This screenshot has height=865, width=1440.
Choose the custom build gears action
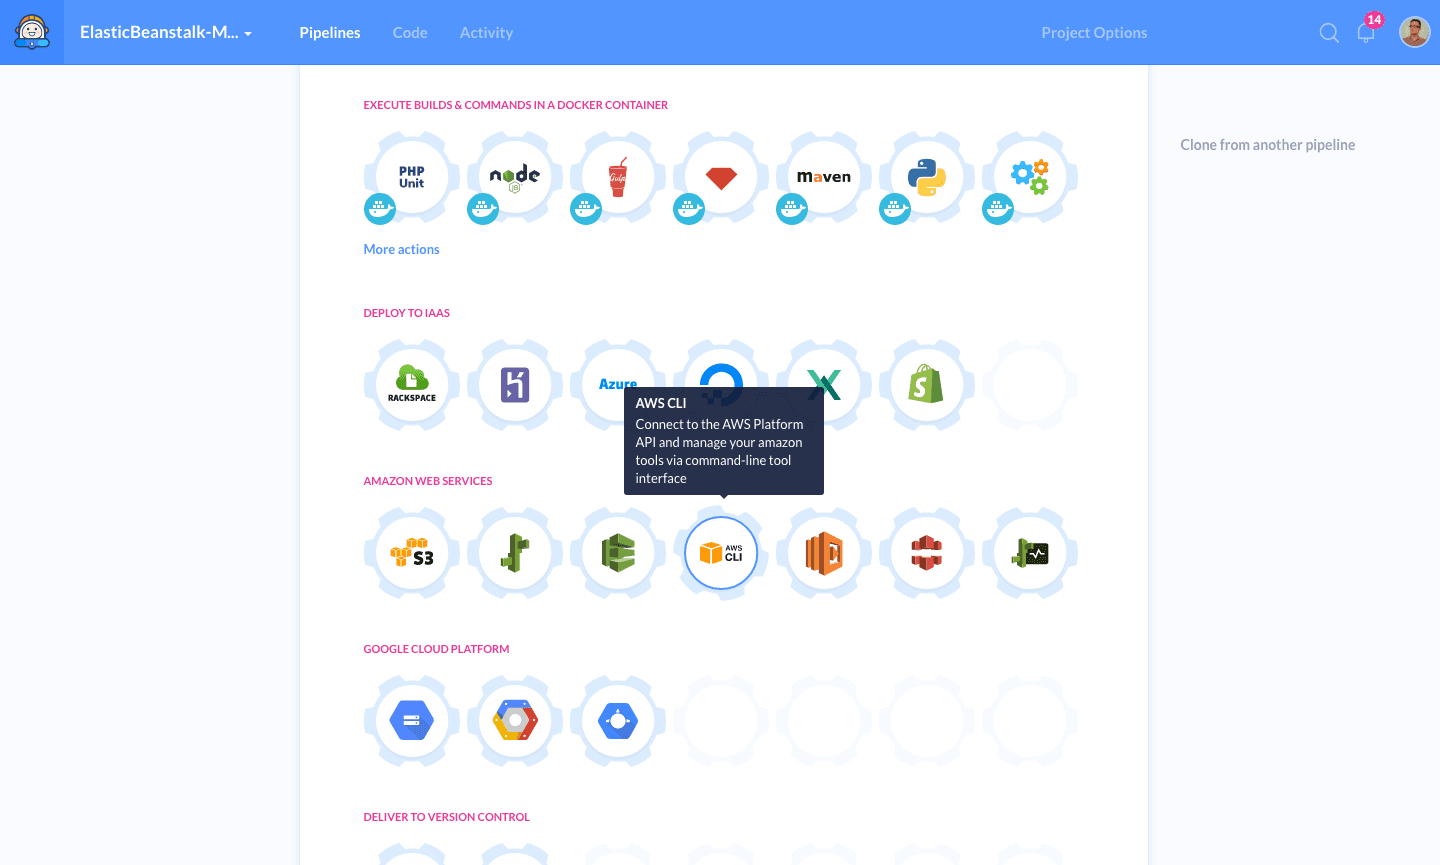(1030, 177)
